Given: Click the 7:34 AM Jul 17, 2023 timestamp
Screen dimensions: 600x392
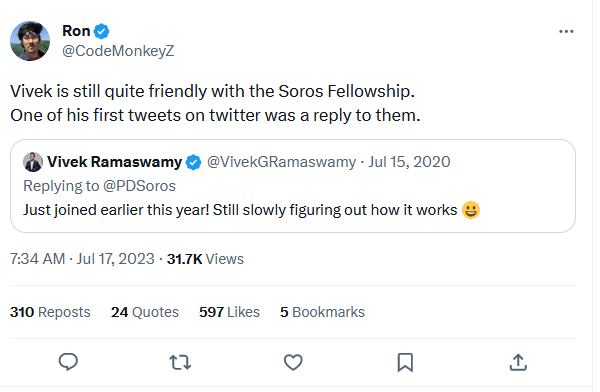Looking at the screenshot, I should (82, 259).
